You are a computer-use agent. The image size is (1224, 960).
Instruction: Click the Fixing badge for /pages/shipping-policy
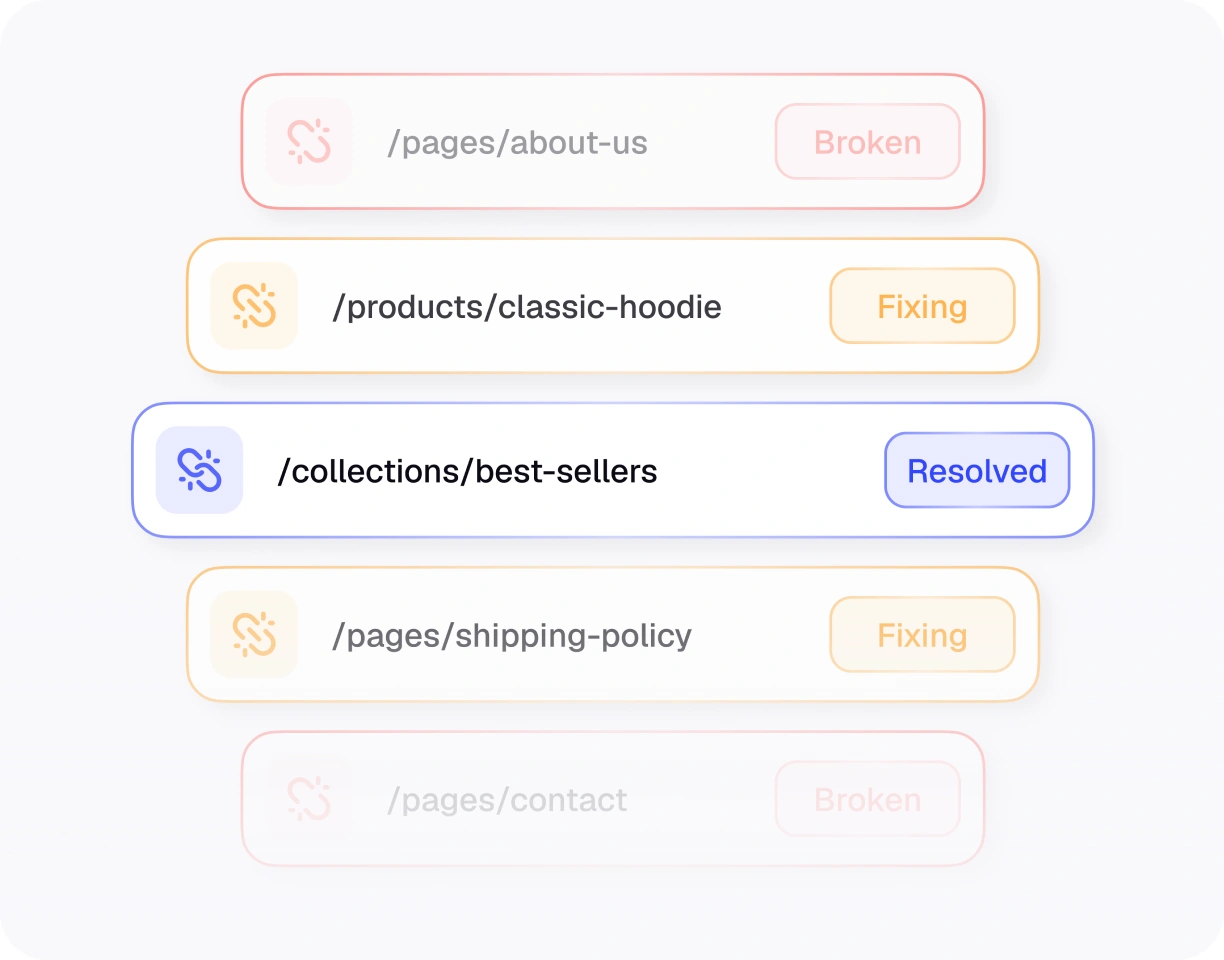[x=922, y=634]
